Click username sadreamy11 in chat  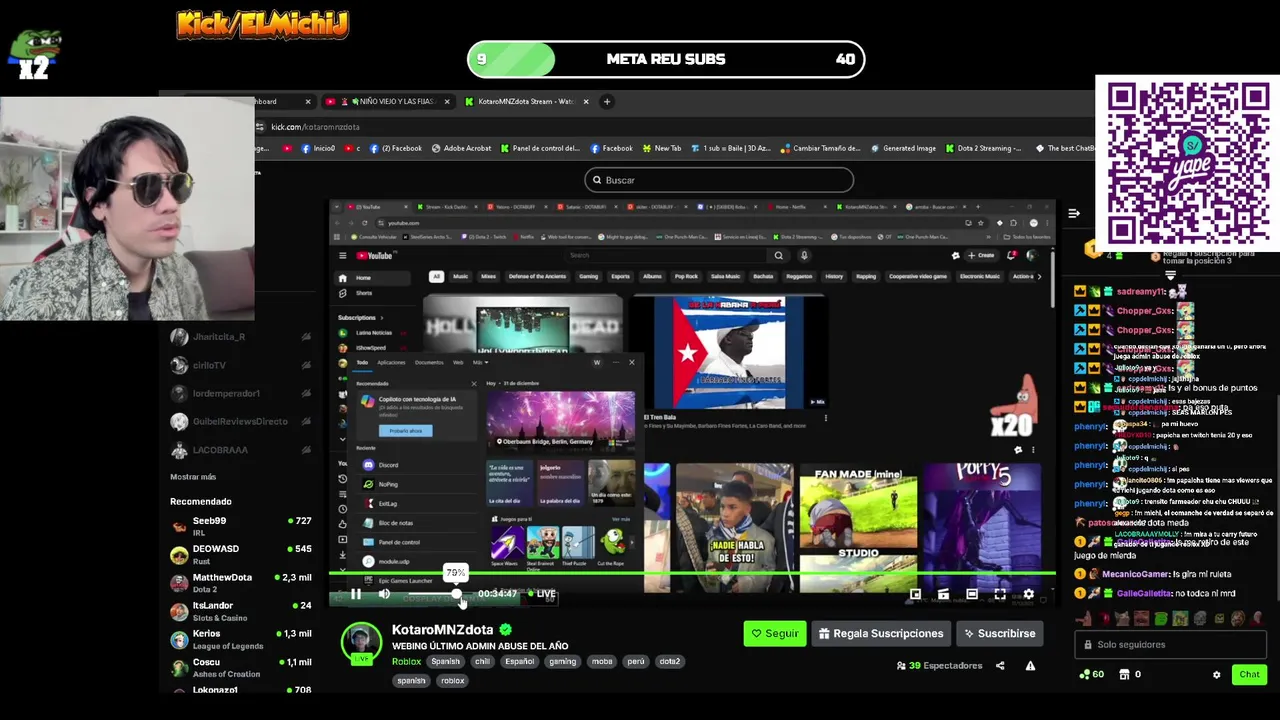point(1141,291)
